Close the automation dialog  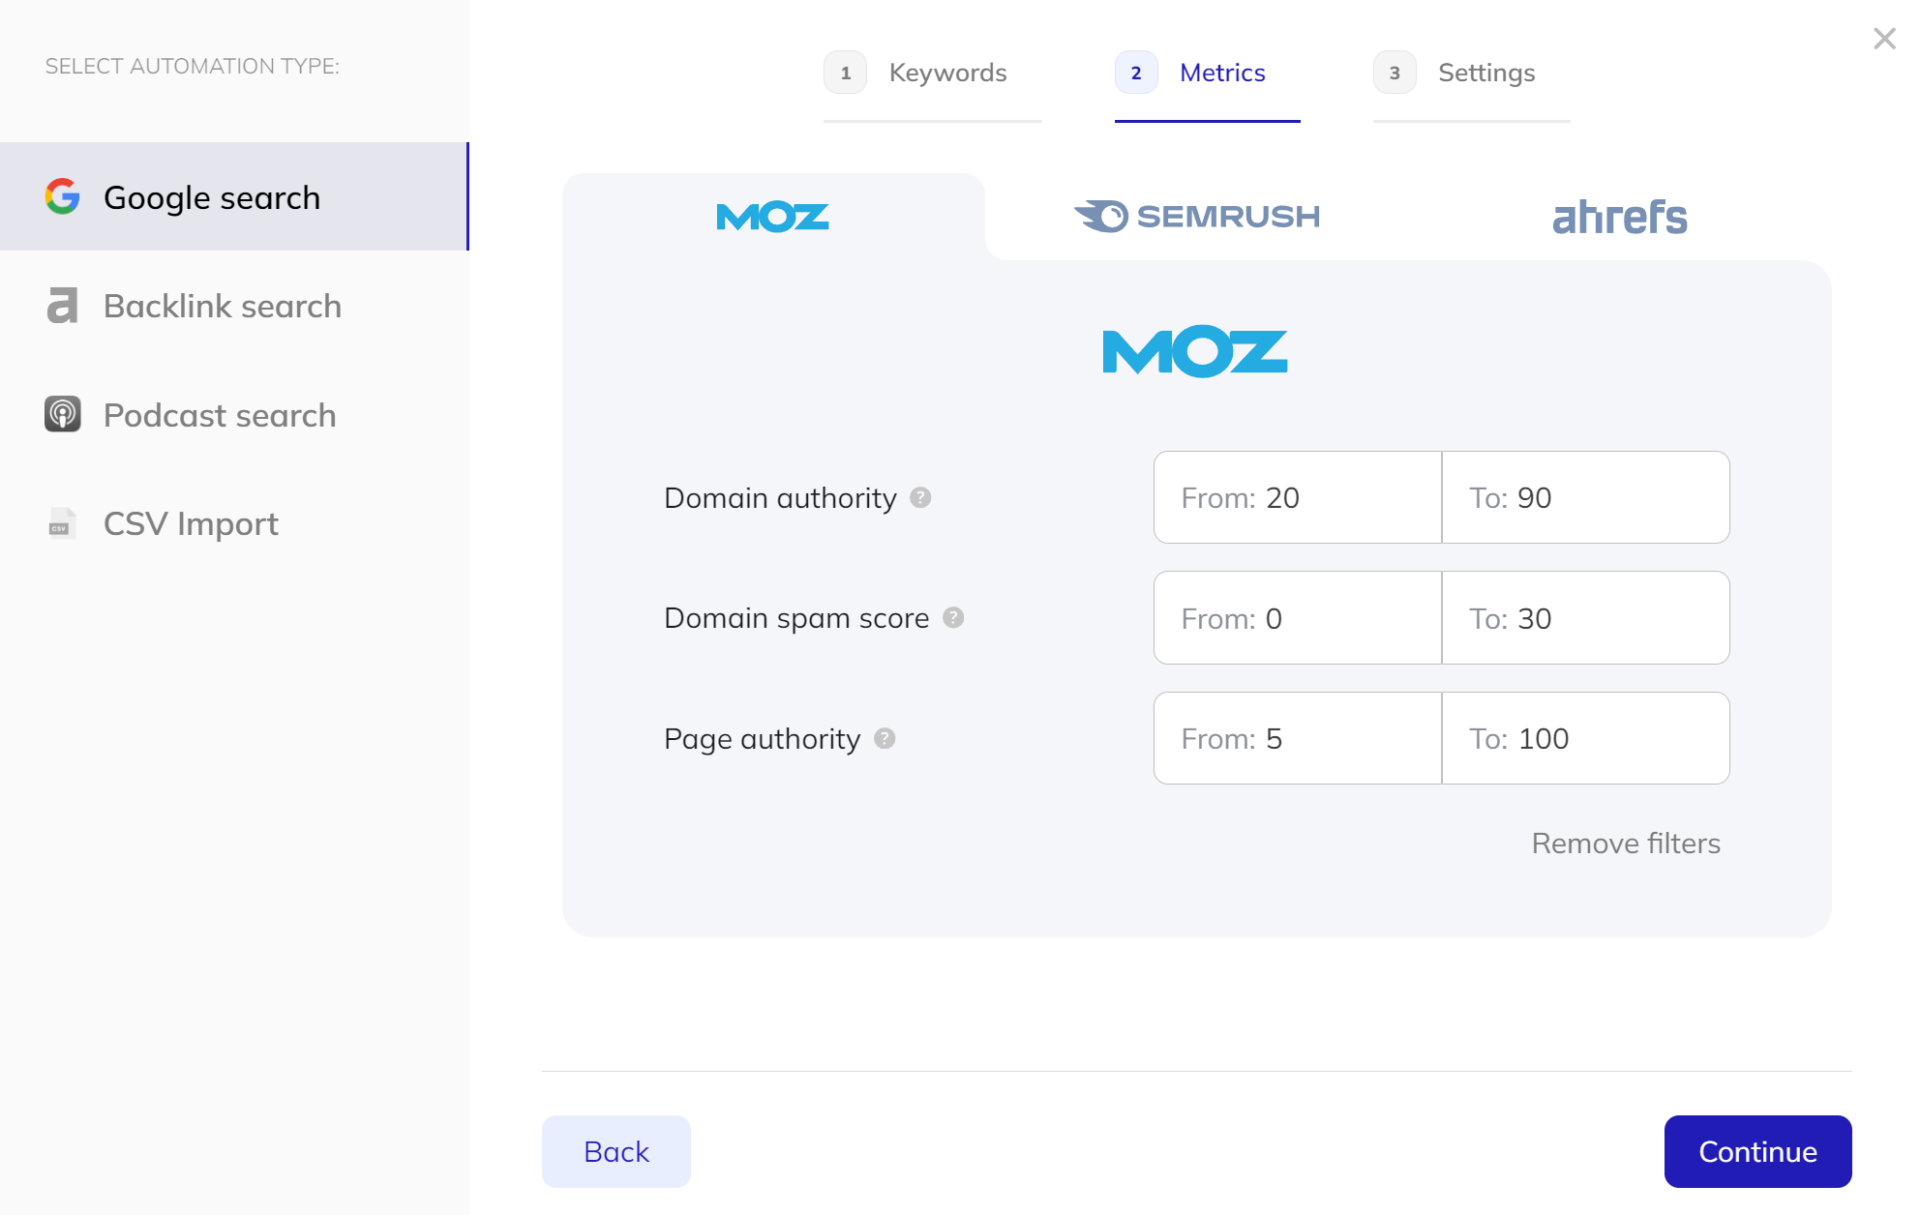1884,39
